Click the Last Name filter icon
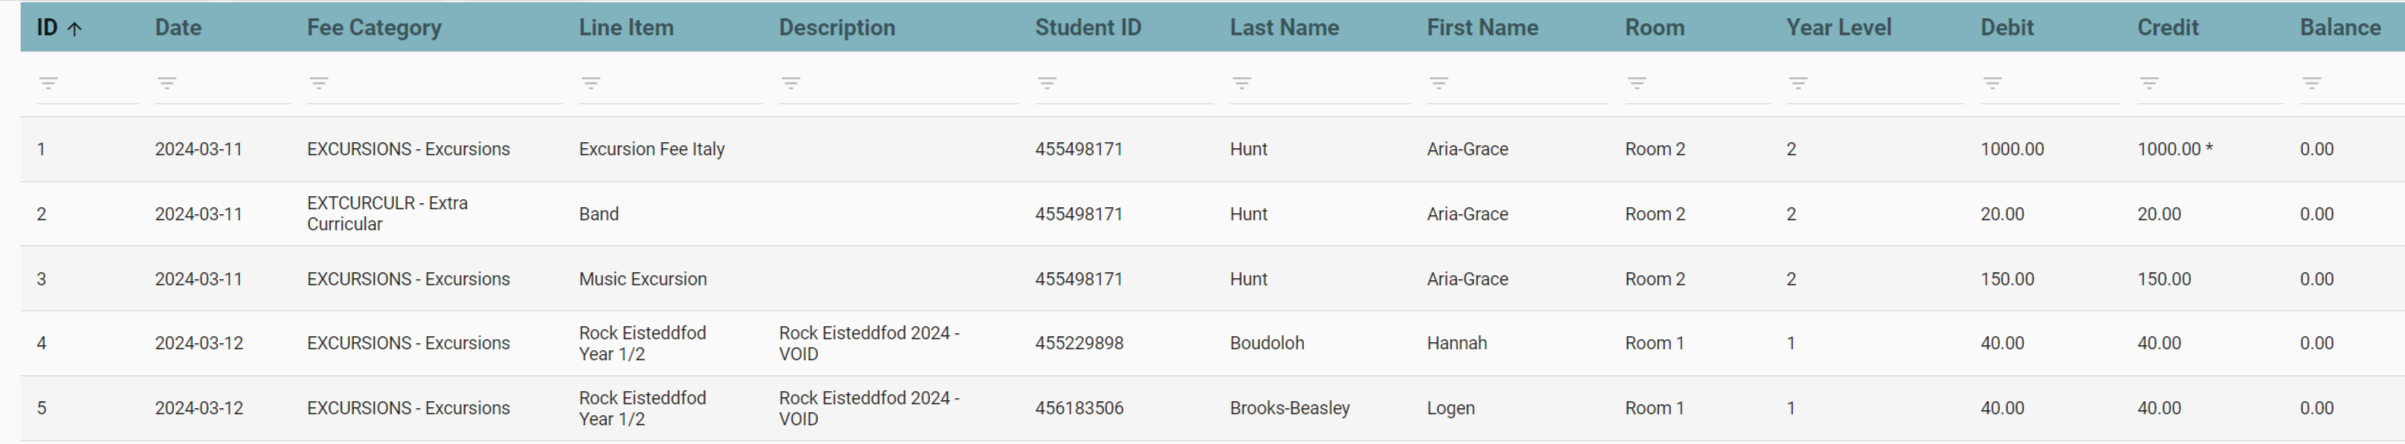The height and width of the screenshot is (444, 2405). (1242, 83)
